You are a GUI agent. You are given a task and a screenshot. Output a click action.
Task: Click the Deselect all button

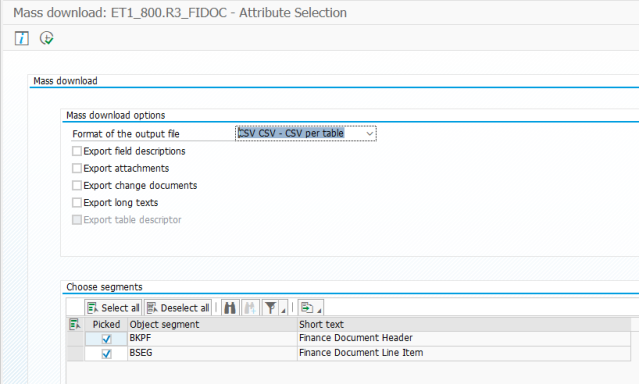tap(178, 308)
